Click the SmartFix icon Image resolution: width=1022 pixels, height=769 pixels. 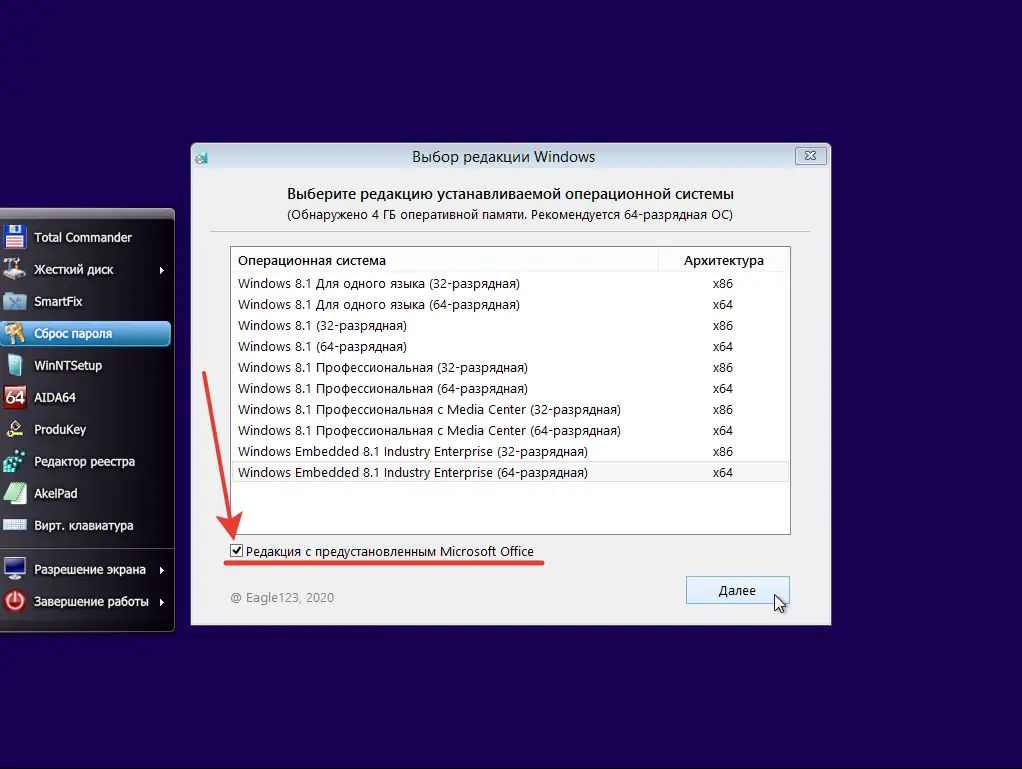[x=14, y=301]
